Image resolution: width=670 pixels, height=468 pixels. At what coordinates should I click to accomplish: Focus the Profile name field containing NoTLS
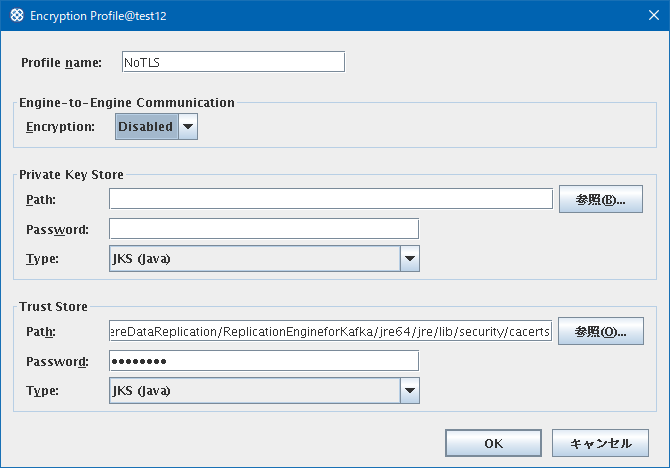[x=233, y=62]
